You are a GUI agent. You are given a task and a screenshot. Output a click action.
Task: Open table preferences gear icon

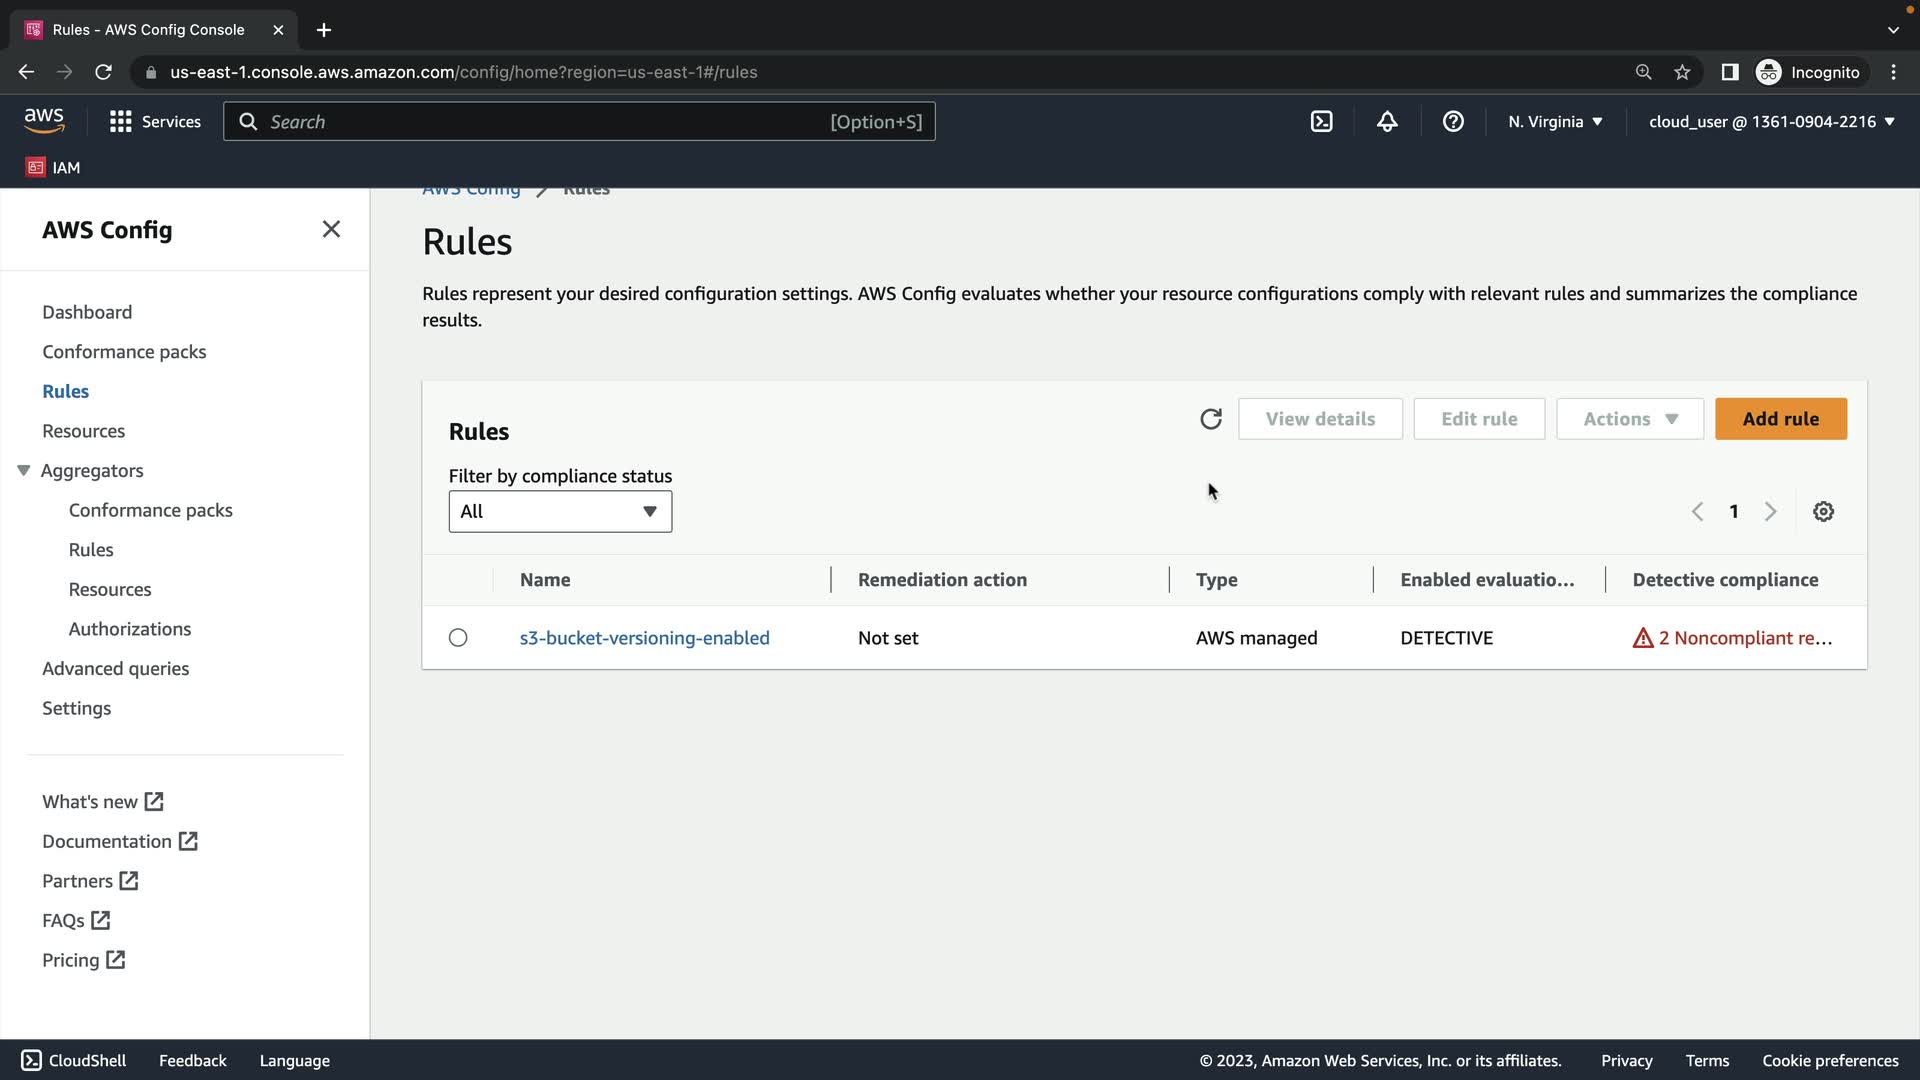pos(1823,512)
